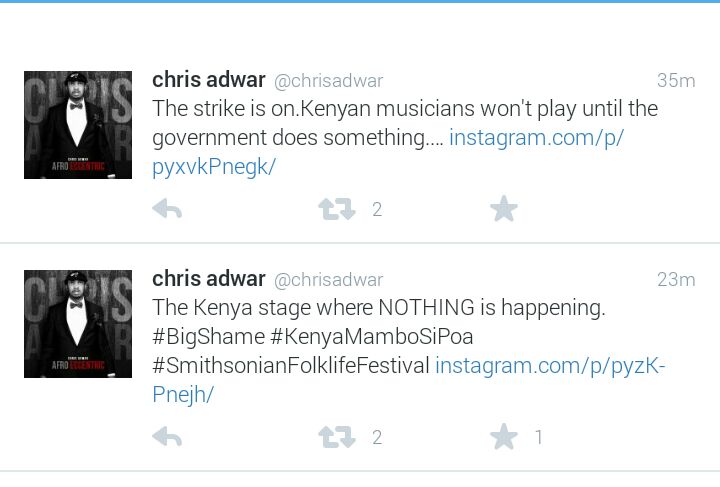Retweet the Kenya stage NOTHING tweet

[x=337, y=437]
